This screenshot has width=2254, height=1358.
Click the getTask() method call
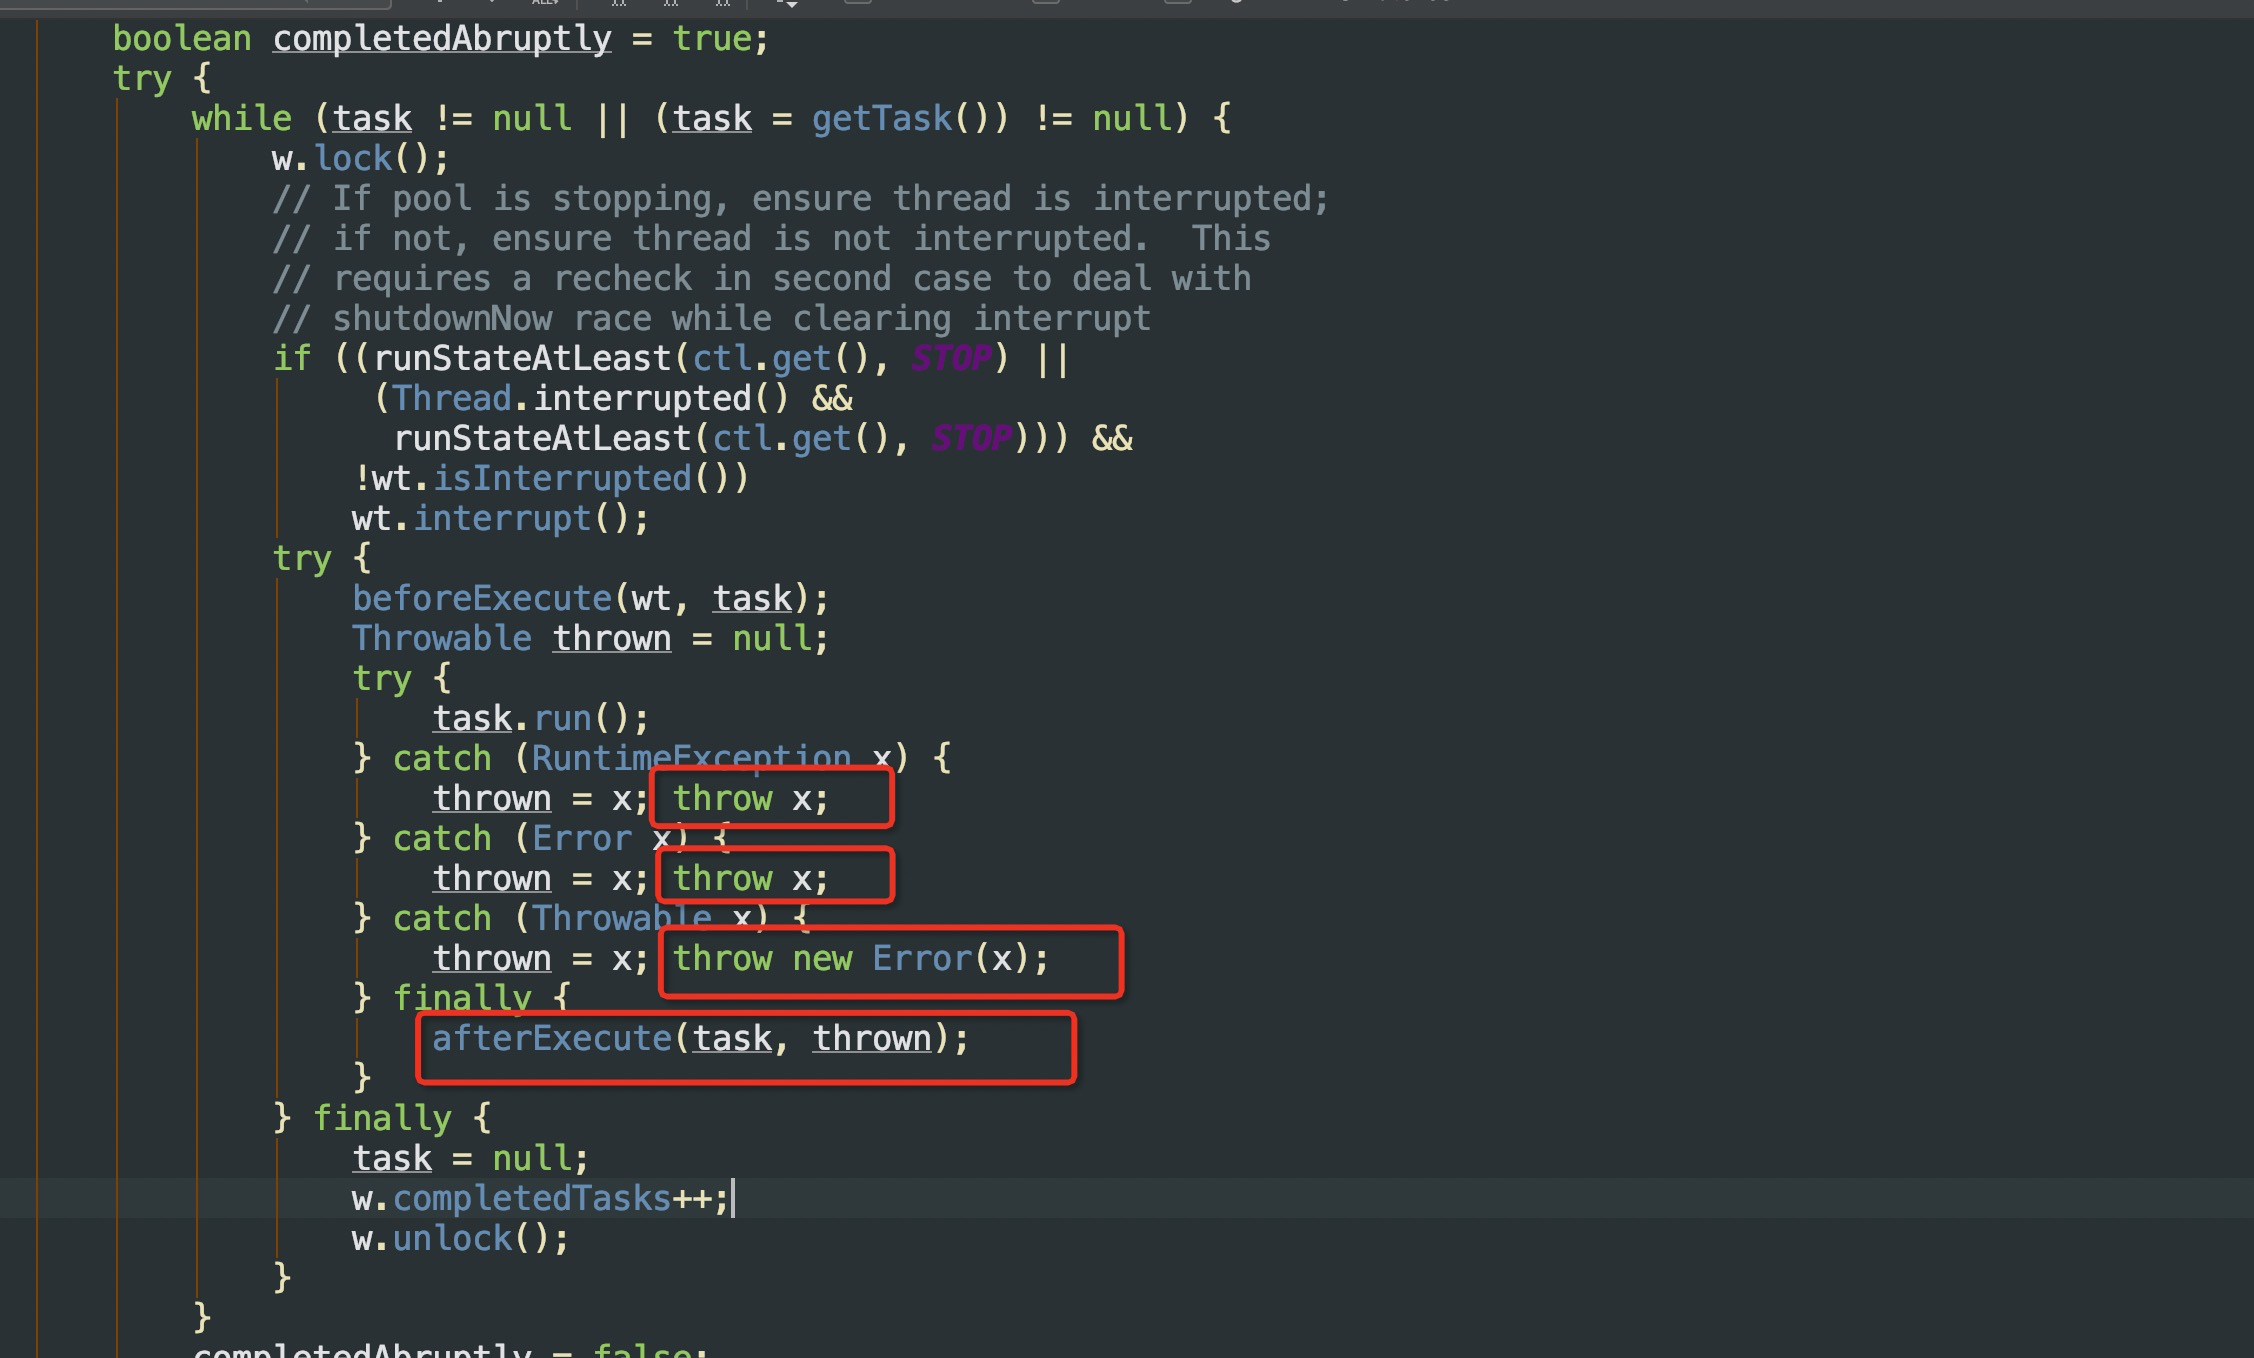coord(882,119)
